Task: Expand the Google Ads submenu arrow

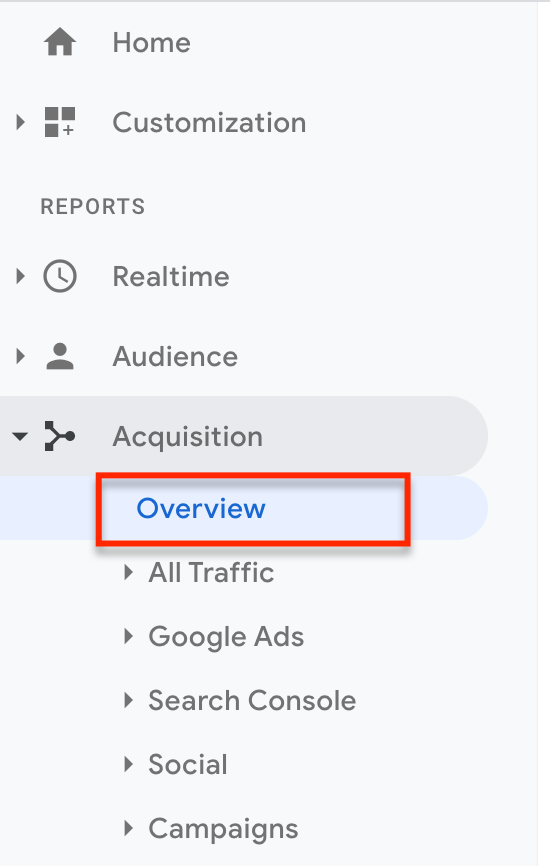Action: (x=129, y=636)
